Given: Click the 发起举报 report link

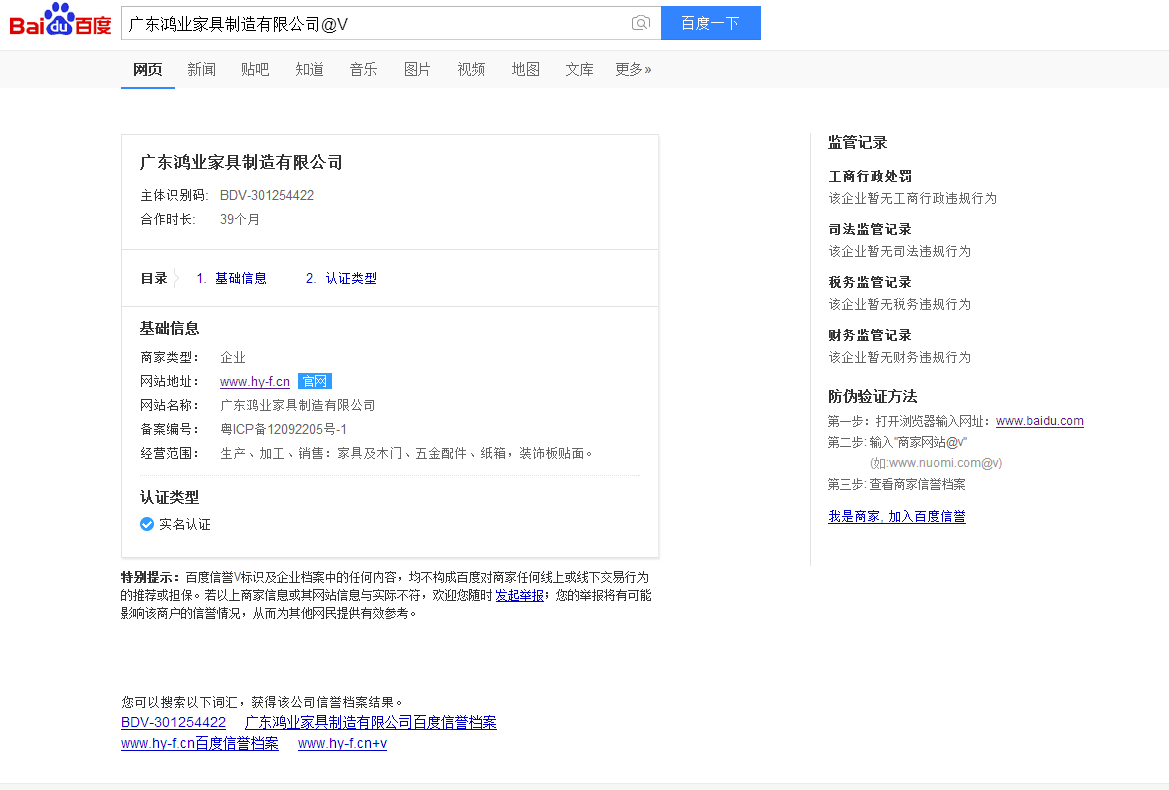Looking at the screenshot, I should pyautogui.click(x=519, y=594).
